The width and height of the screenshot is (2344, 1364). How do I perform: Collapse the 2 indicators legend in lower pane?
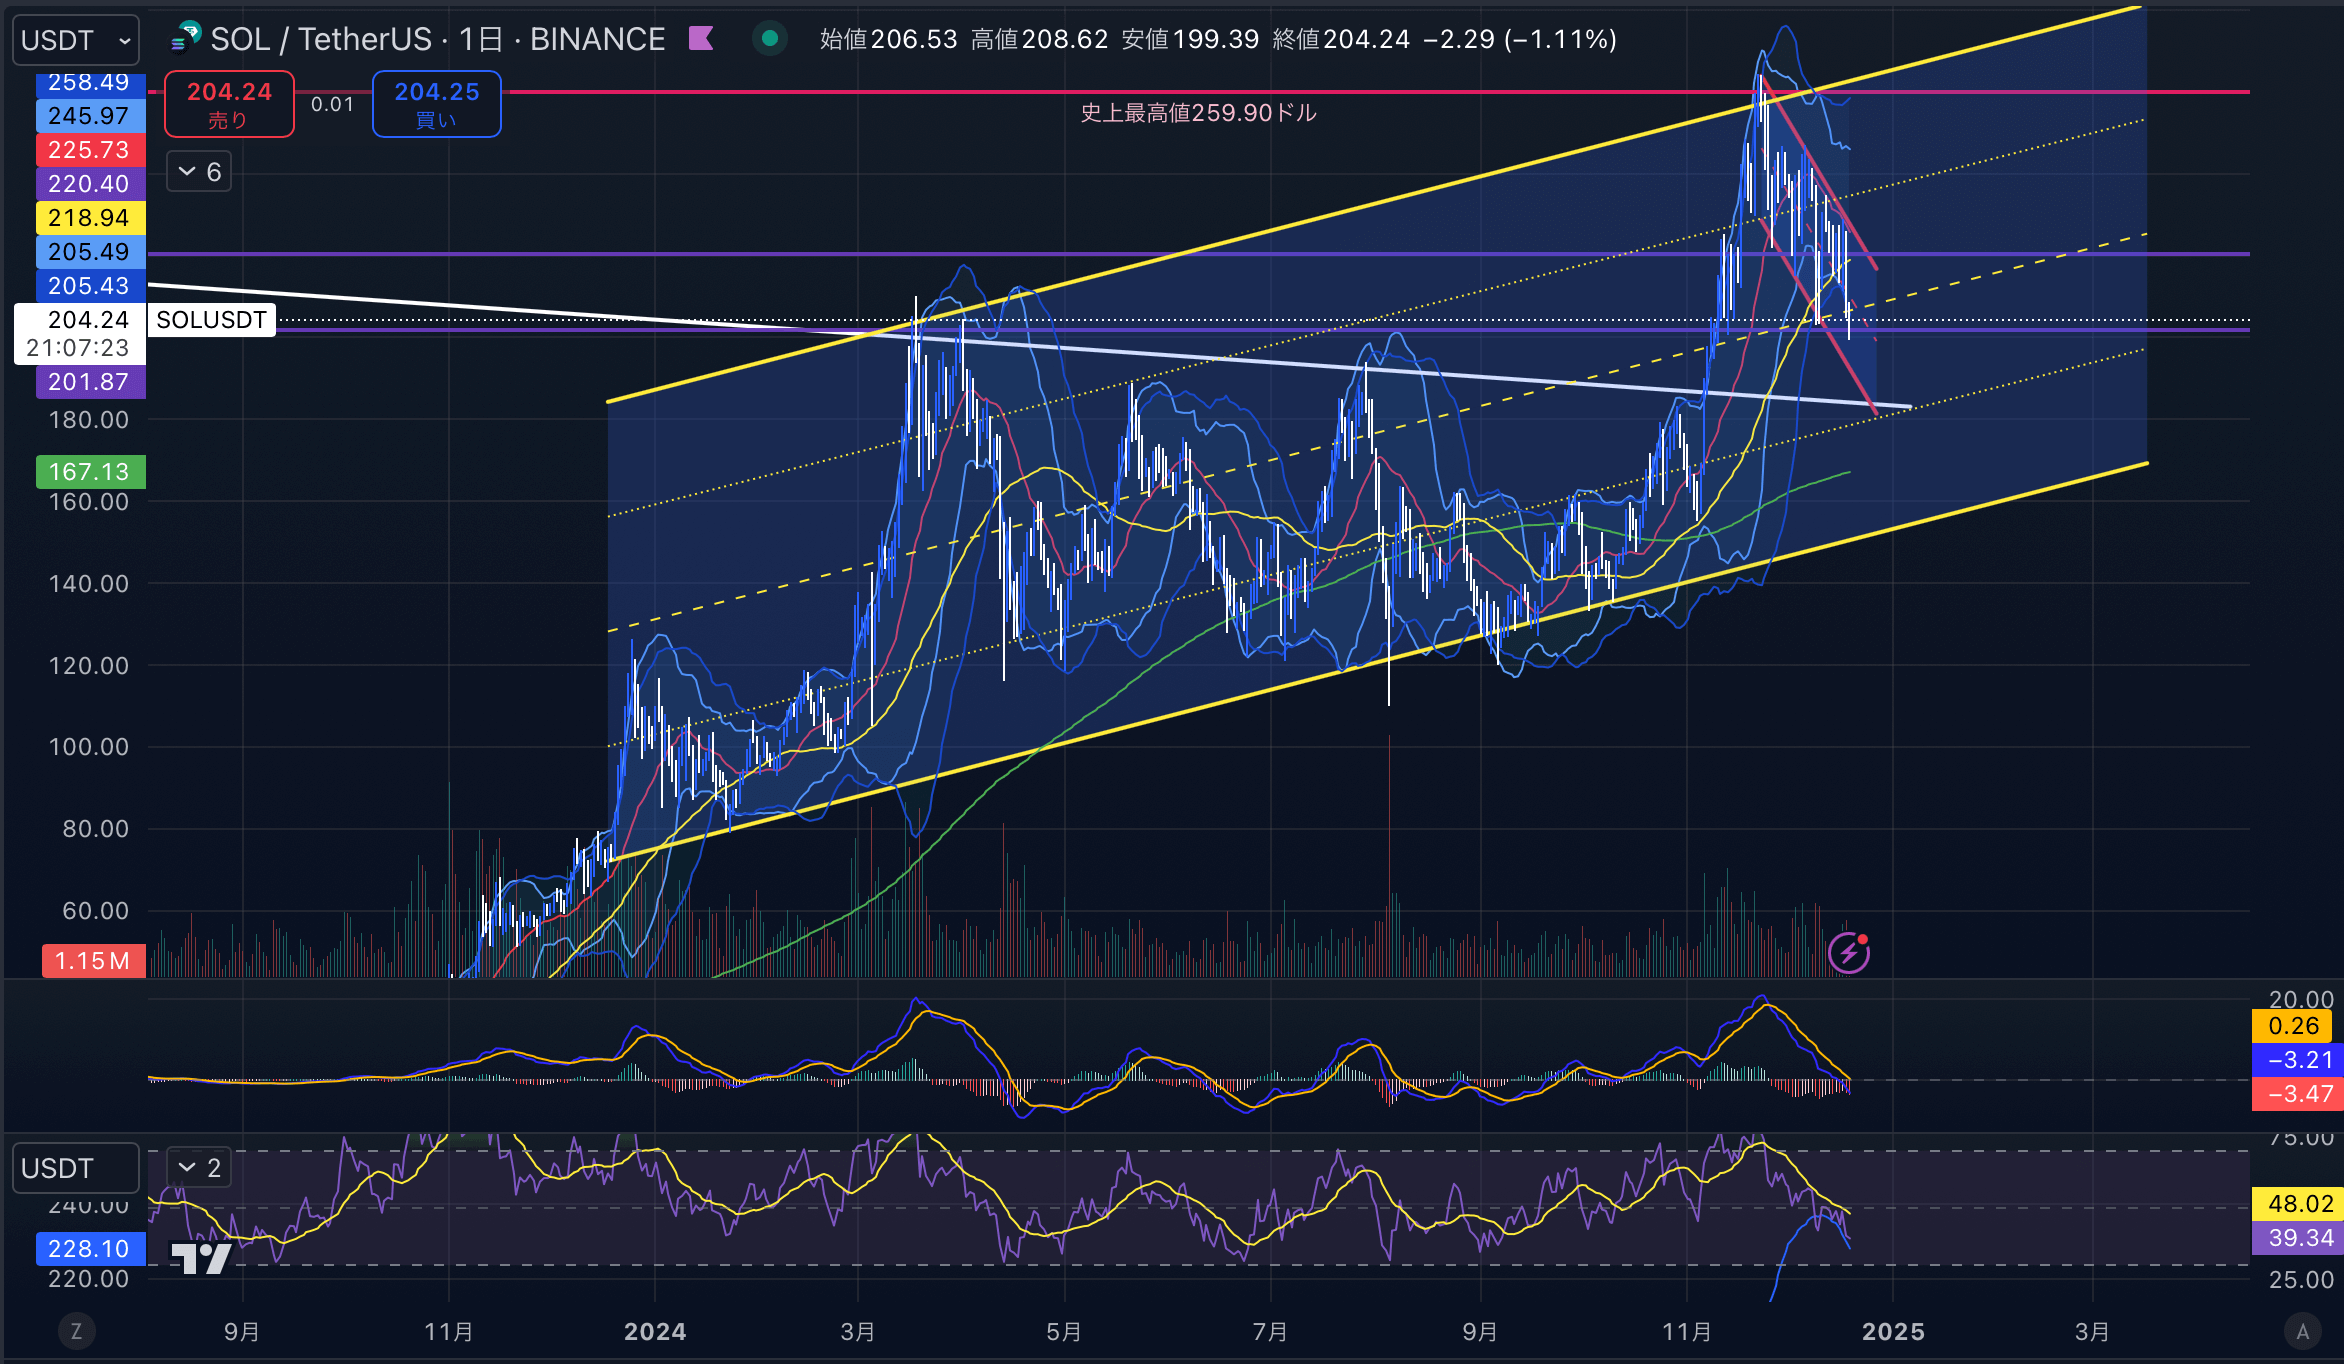pos(199,1167)
